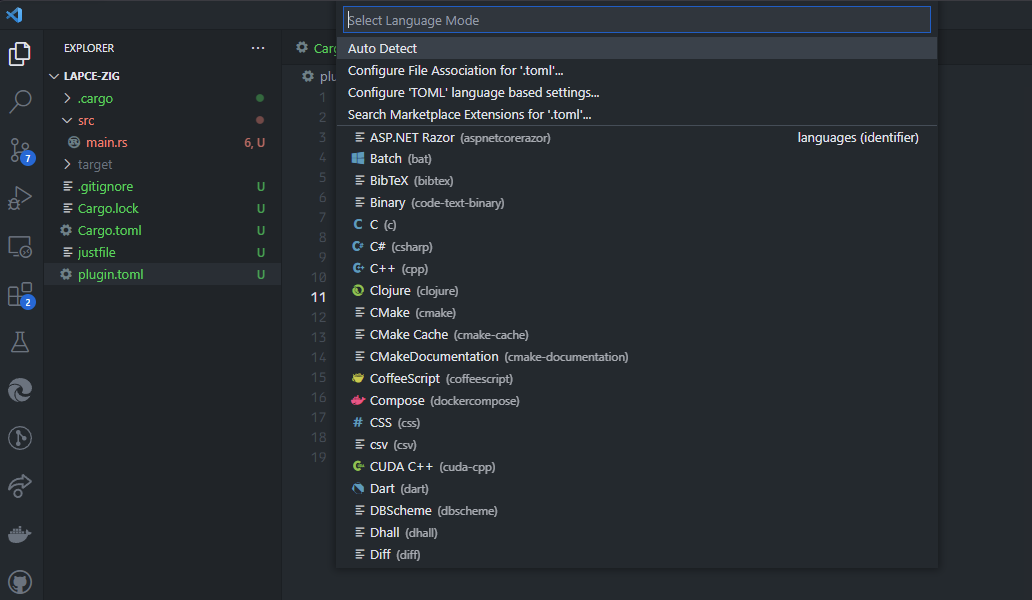Open the Testing beaker icon
This screenshot has height=600, width=1032.
(x=21, y=342)
